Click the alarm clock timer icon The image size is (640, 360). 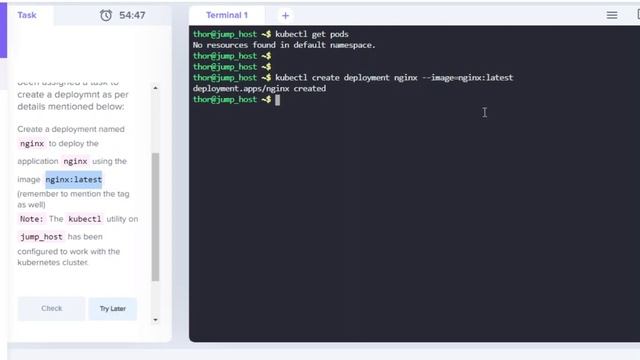(x=106, y=16)
